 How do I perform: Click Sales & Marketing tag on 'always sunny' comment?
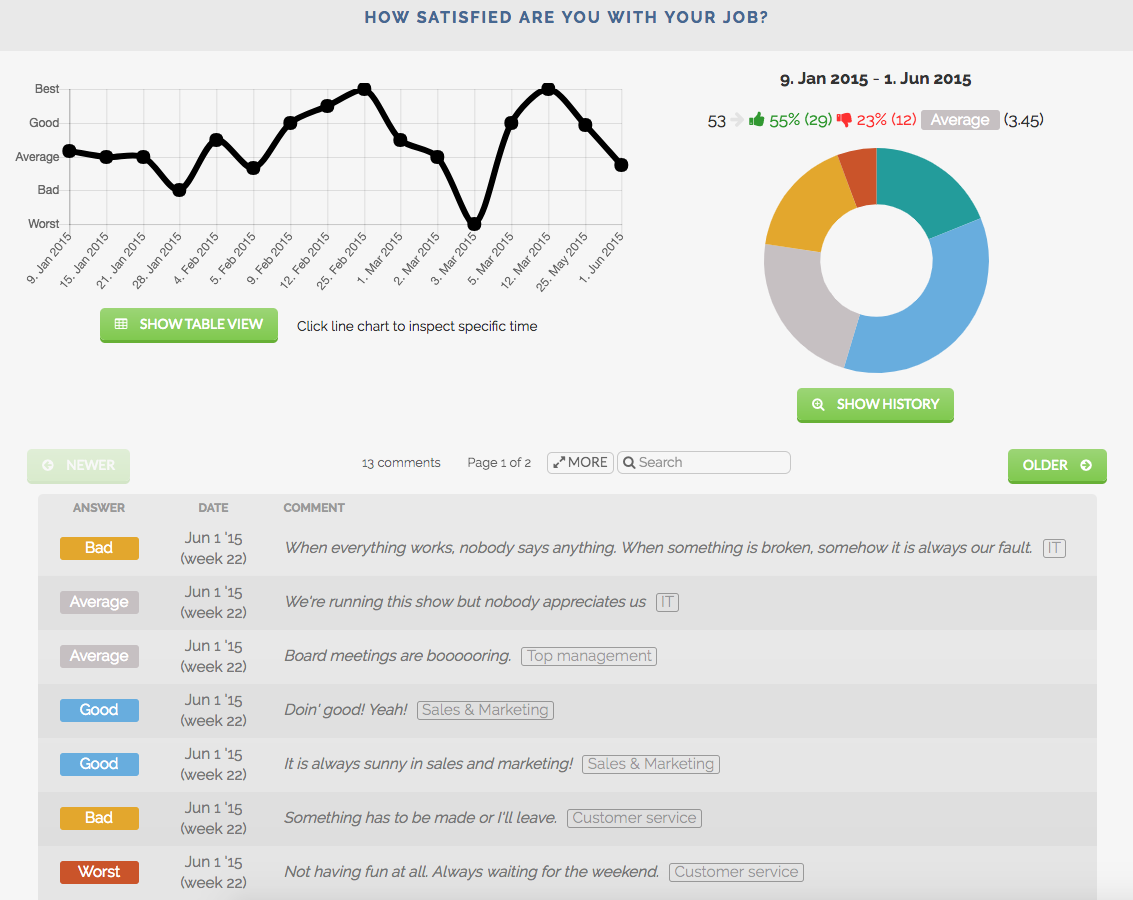[651, 764]
